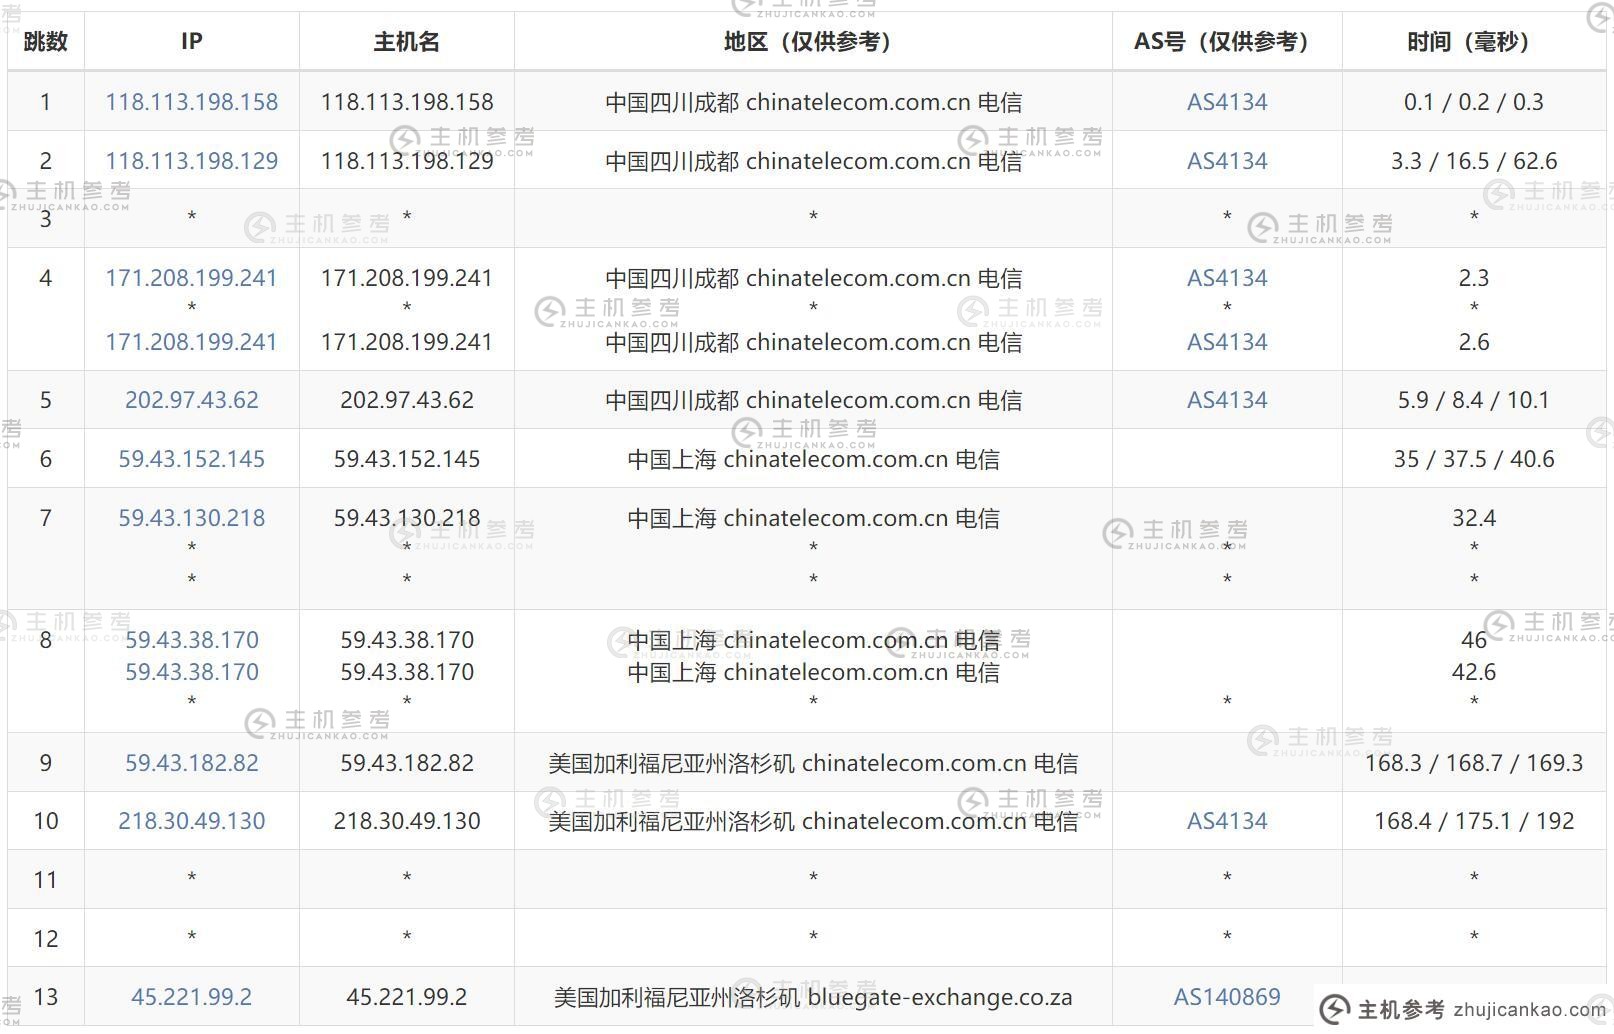Select time value 2.3 in hop 4
1614x1034 pixels.
[x=1474, y=278]
